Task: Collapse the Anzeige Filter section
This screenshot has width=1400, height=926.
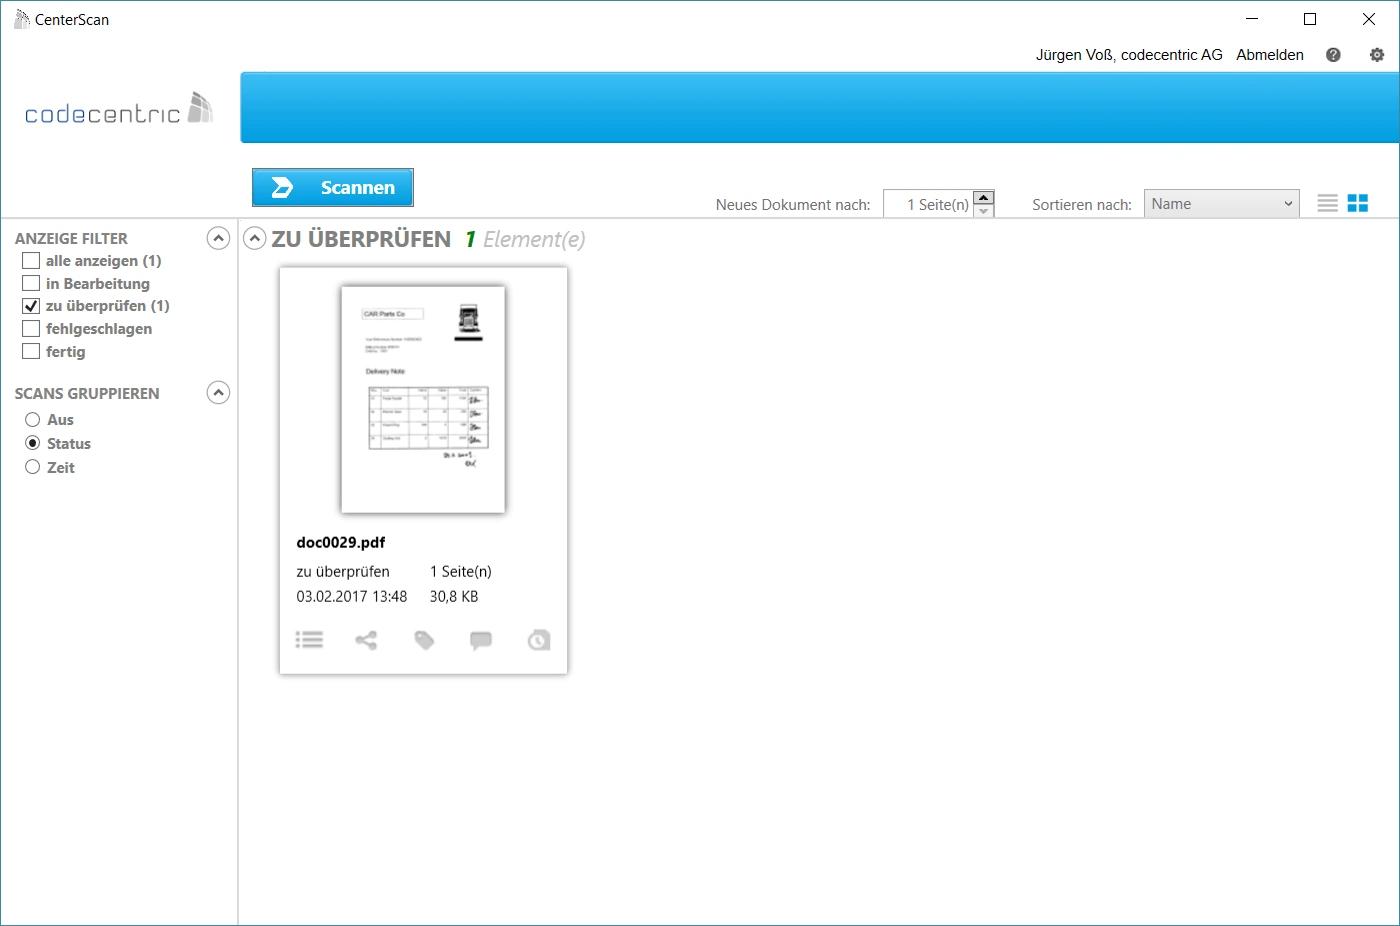Action: tap(218, 238)
